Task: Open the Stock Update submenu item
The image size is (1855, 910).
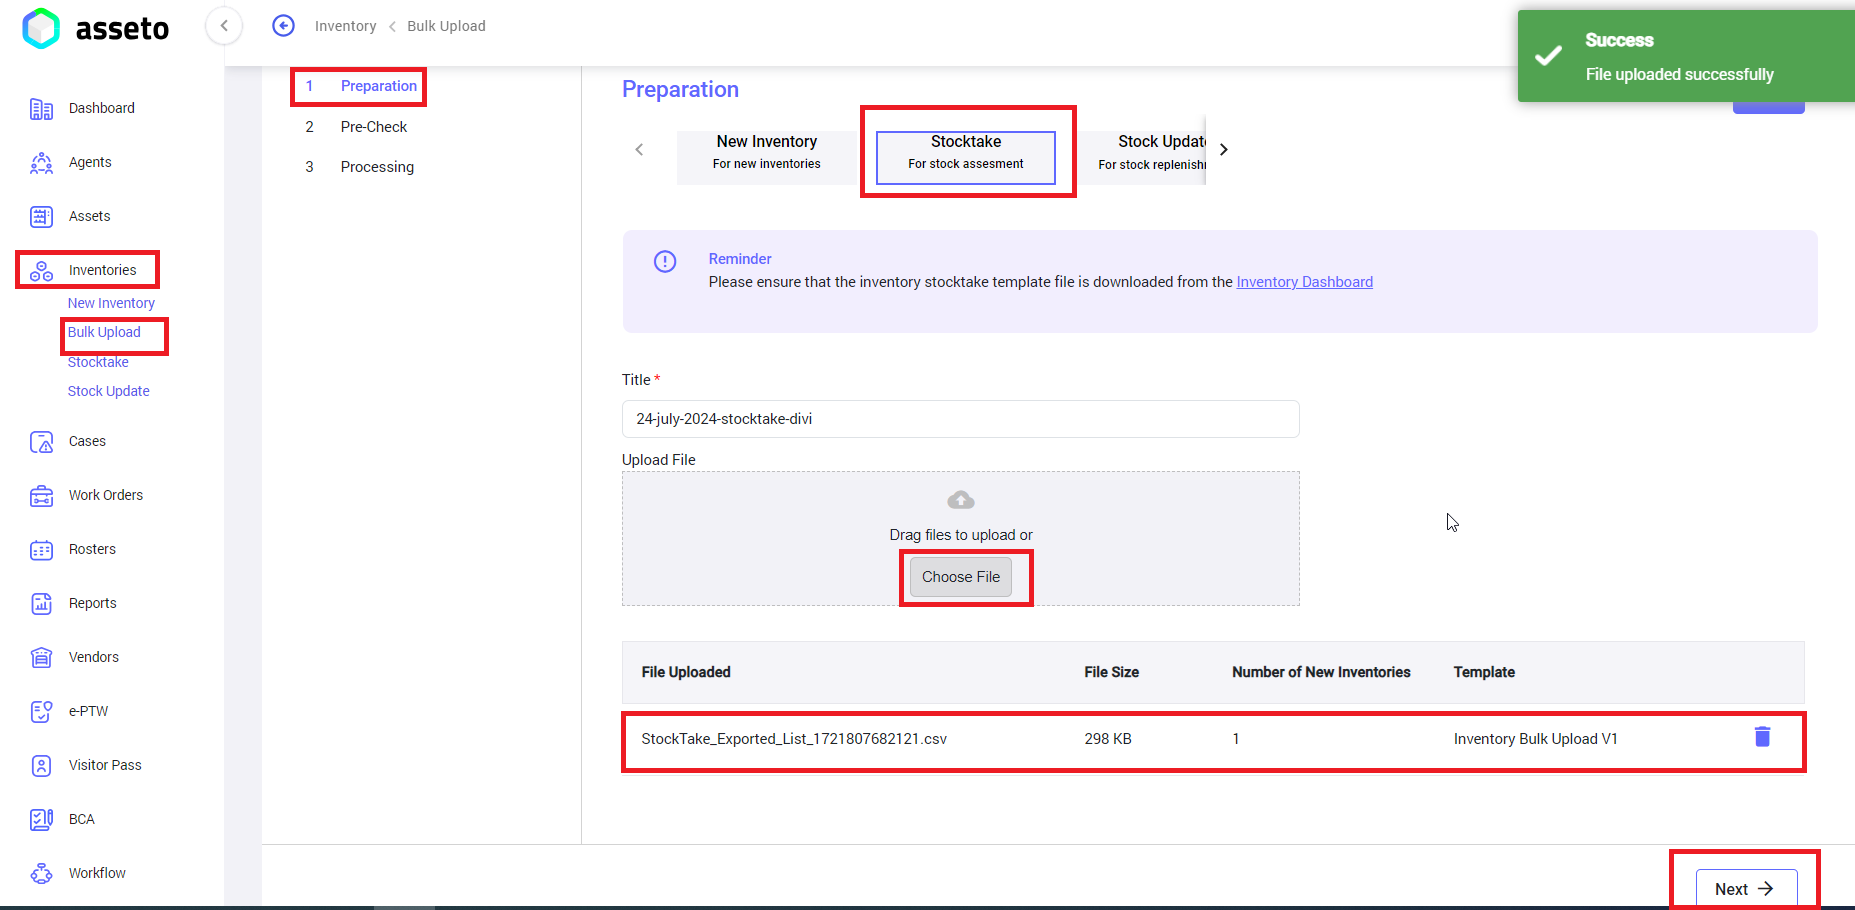Action: [x=108, y=391]
